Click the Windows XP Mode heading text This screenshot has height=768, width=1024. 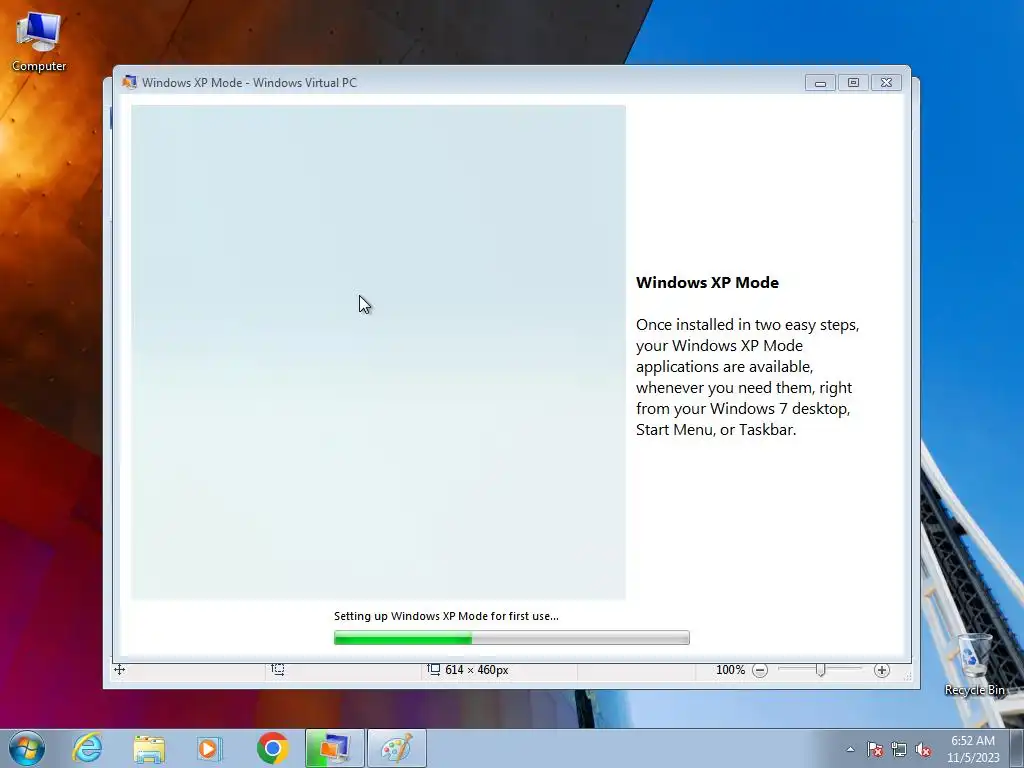coord(707,283)
